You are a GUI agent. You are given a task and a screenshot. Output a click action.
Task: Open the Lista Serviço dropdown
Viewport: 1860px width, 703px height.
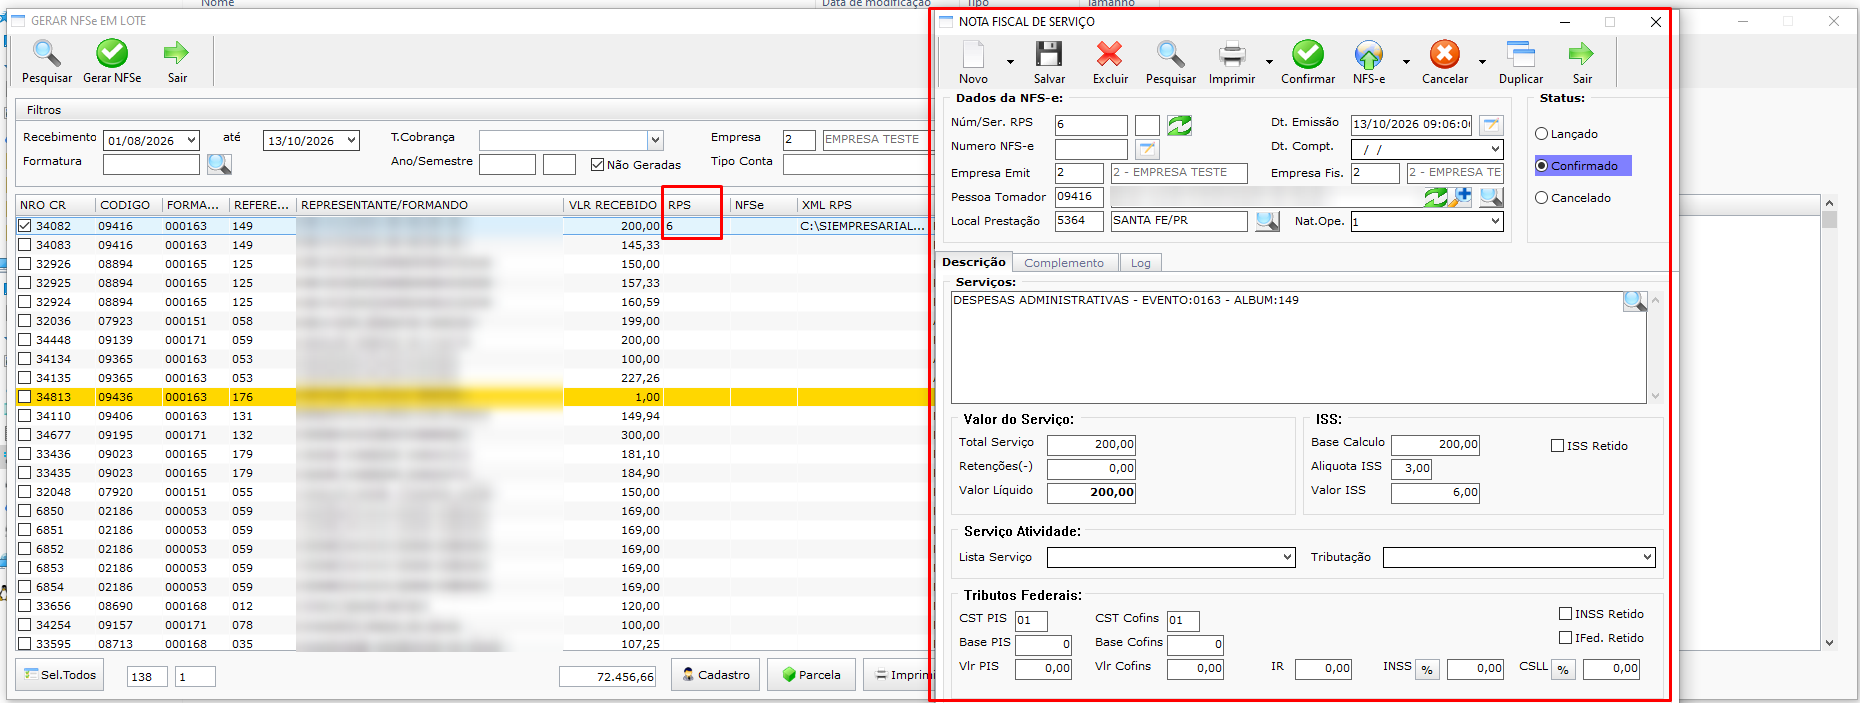[x=1287, y=557]
